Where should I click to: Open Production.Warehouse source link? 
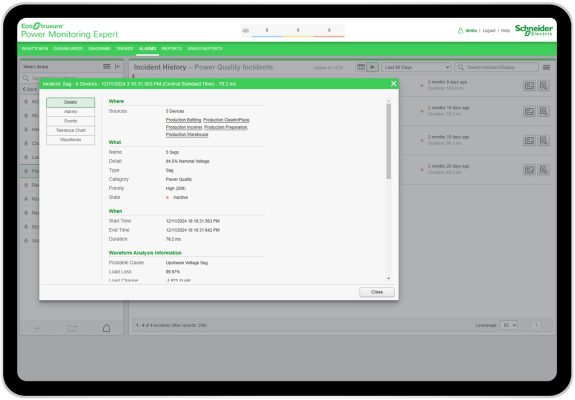(x=187, y=135)
